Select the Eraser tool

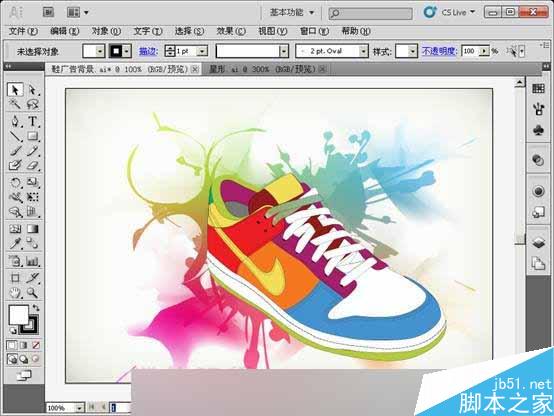click(33, 165)
